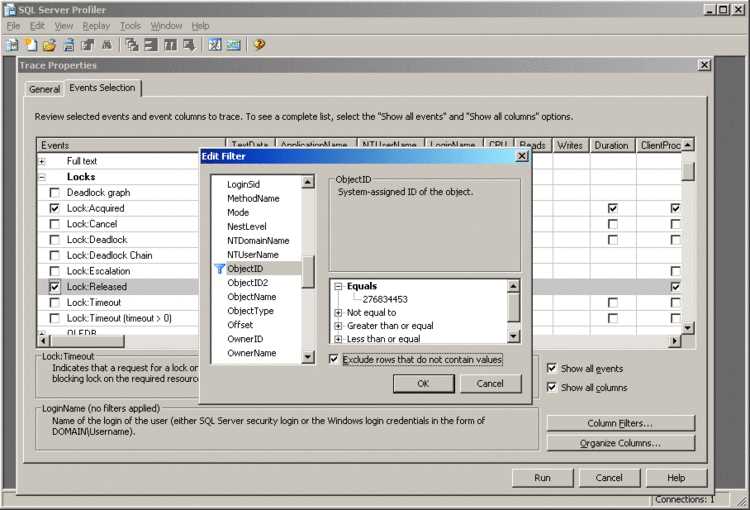Check the Deadlock graph event checkbox
This screenshot has height=510, width=750.
pos(55,193)
